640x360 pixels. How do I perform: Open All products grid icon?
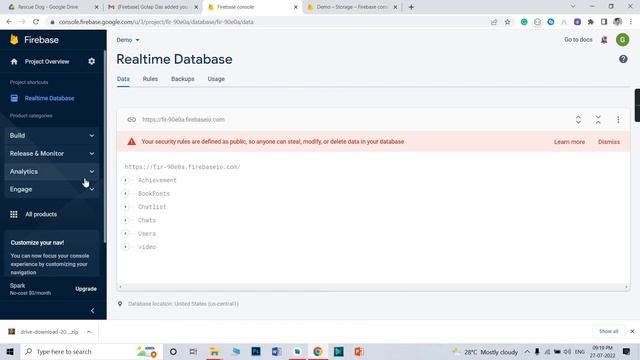point(14,214)
